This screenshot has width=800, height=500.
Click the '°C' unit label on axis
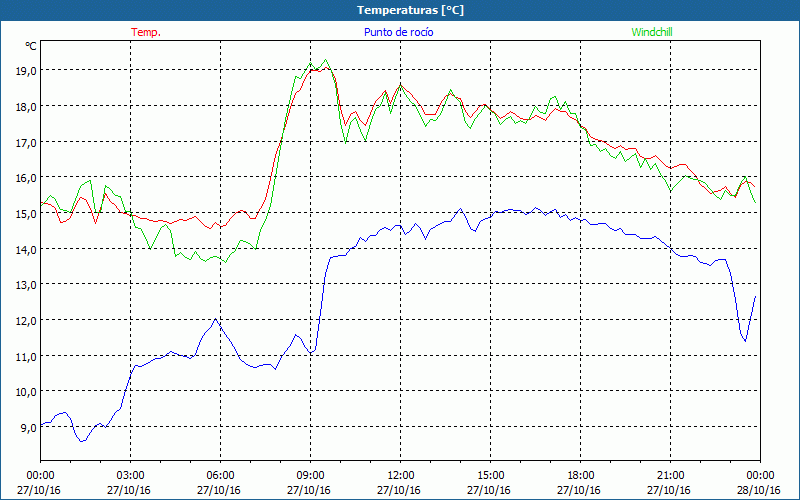pos(31,46)
